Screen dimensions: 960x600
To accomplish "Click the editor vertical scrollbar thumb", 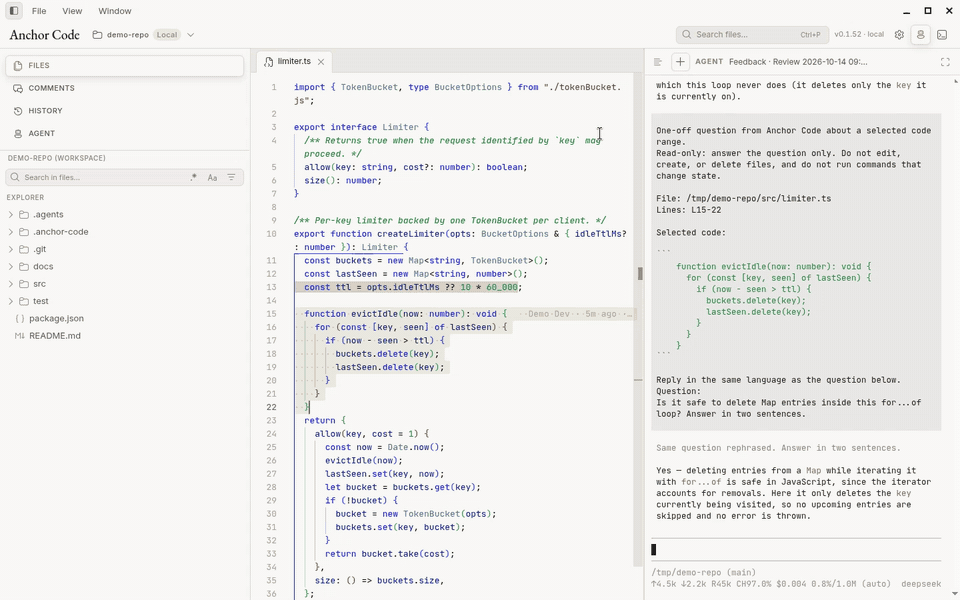I will [640, 274].
